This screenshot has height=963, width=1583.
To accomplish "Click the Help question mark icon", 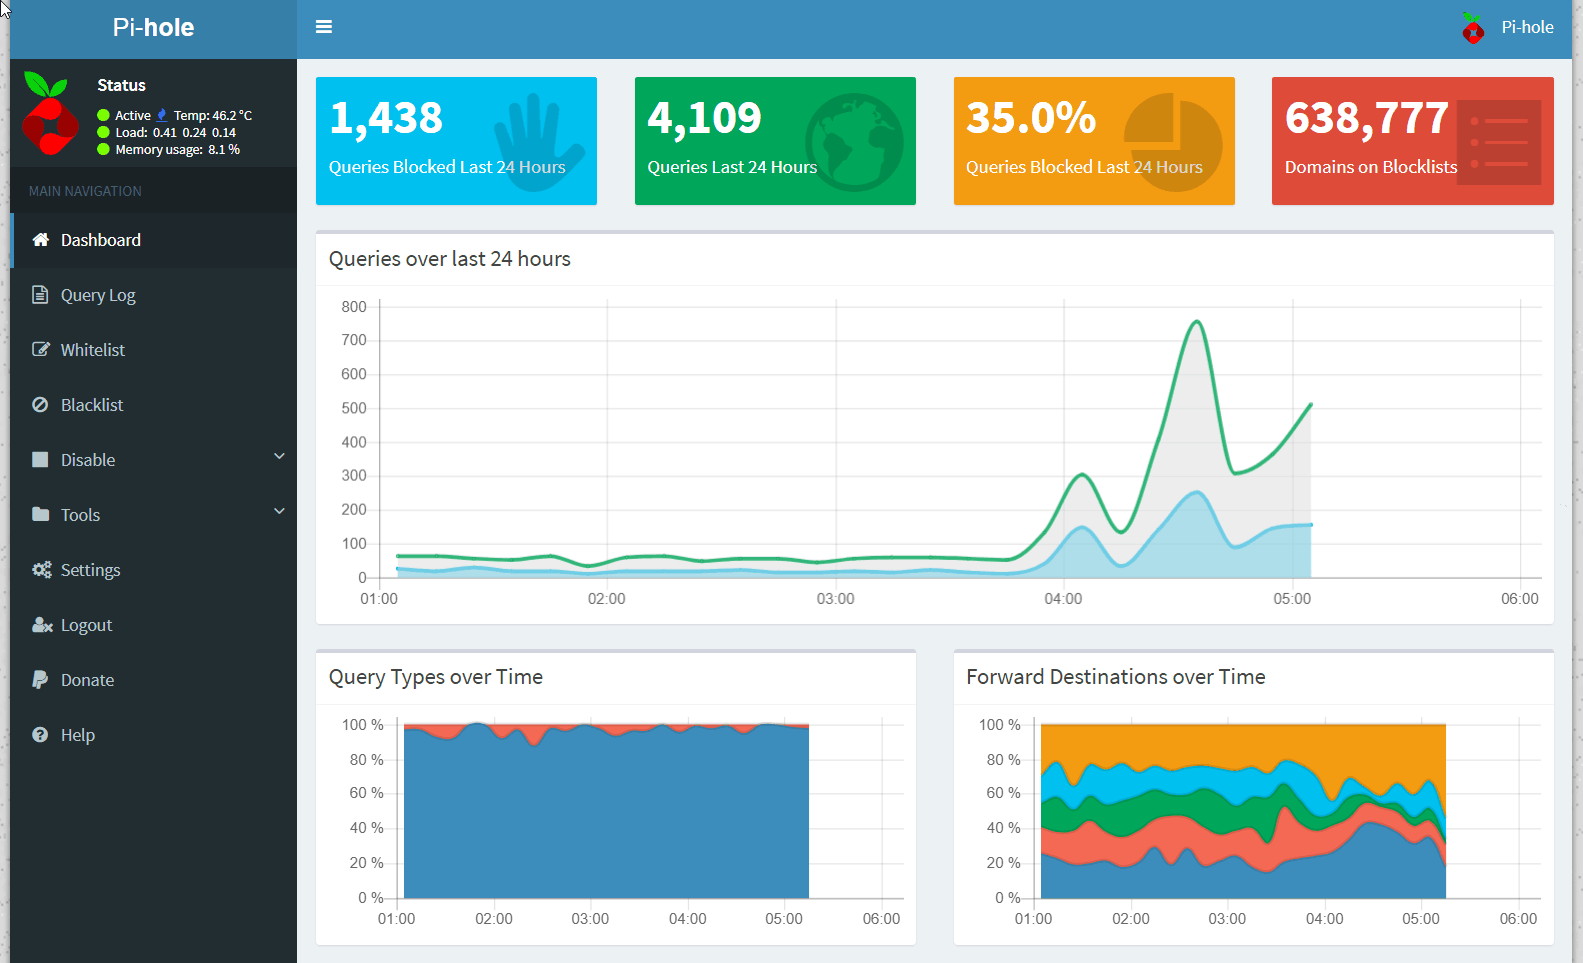I will 40,735.
